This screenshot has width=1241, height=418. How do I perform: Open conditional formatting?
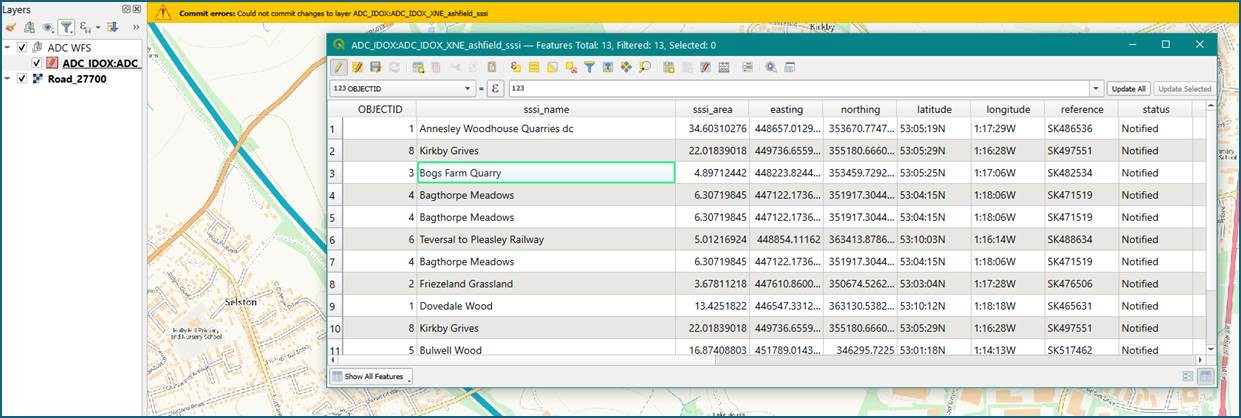748,67
